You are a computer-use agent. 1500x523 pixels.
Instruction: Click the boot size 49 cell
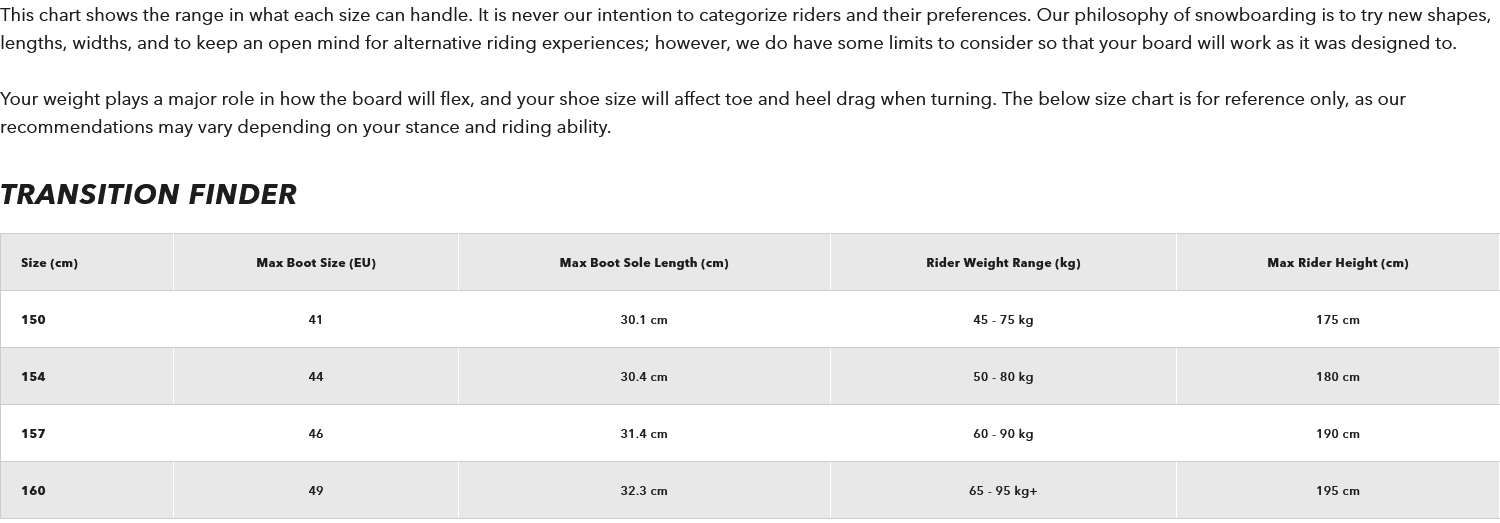[316, 491]
